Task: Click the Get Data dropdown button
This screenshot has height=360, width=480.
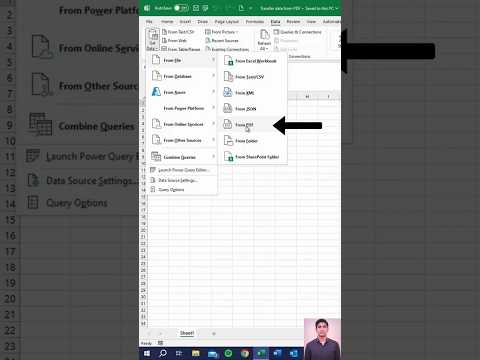Action: (x=152, y=40)
